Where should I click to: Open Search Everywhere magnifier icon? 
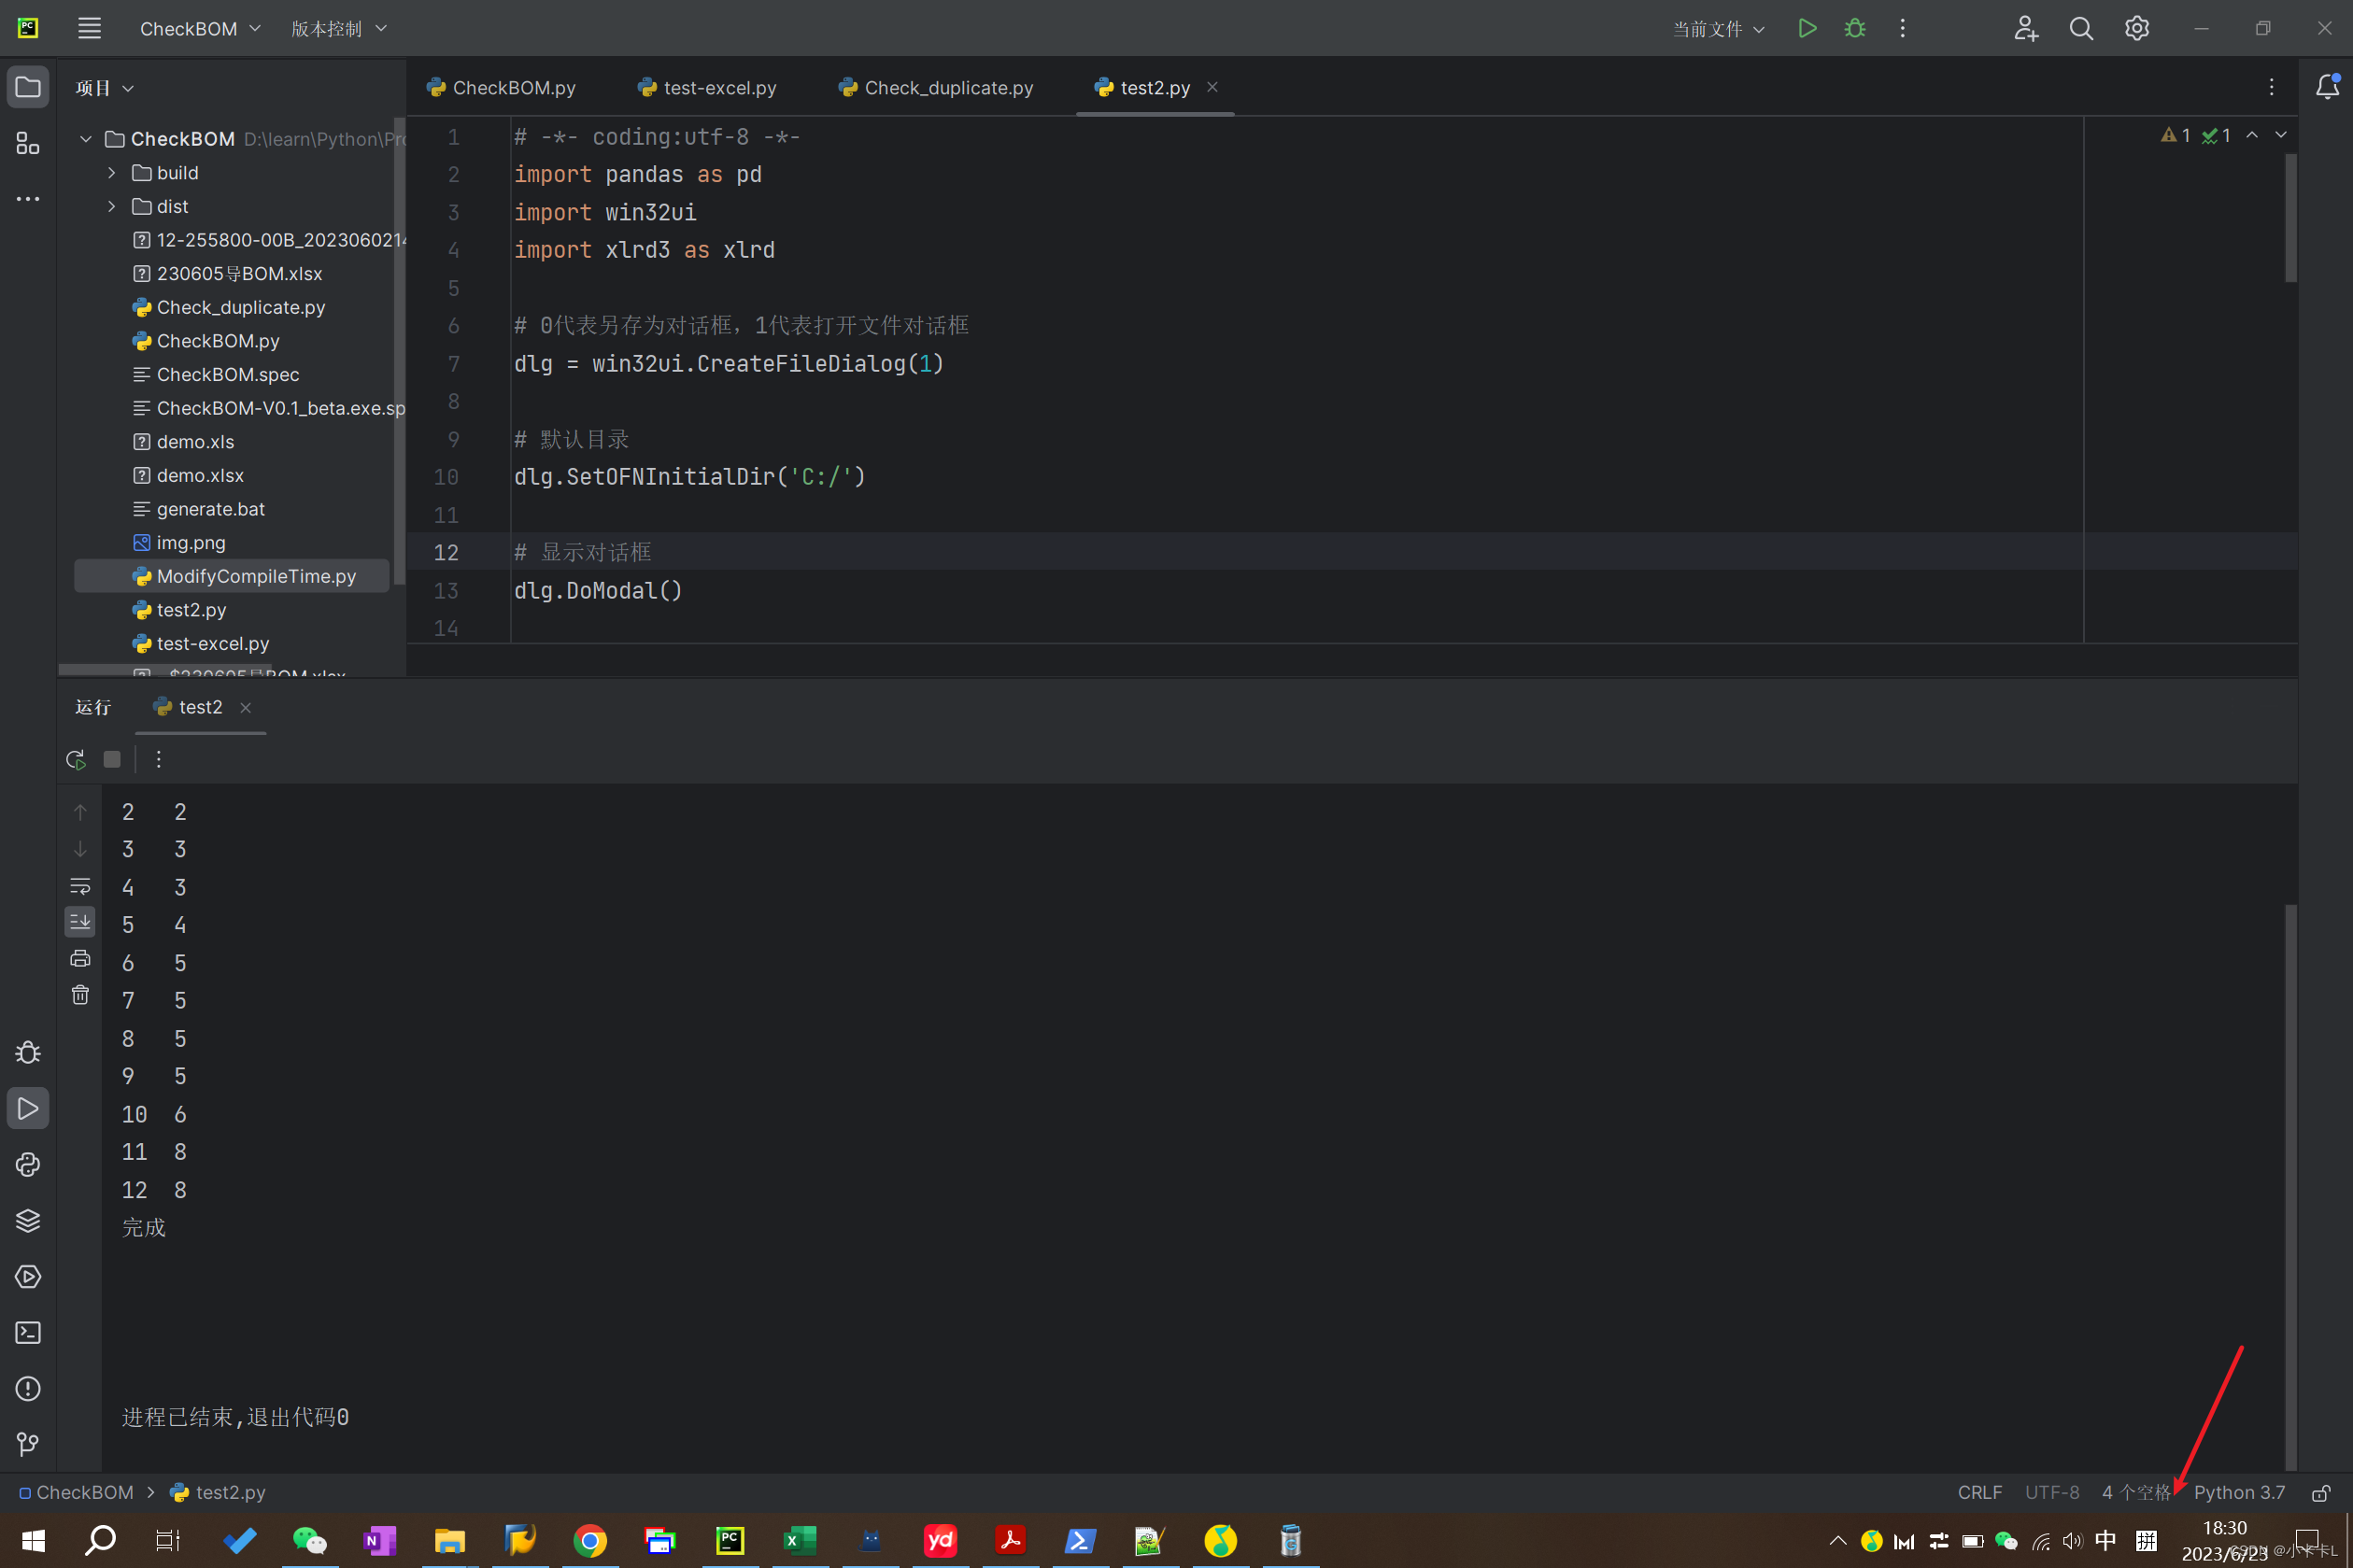click(2080, 28)
